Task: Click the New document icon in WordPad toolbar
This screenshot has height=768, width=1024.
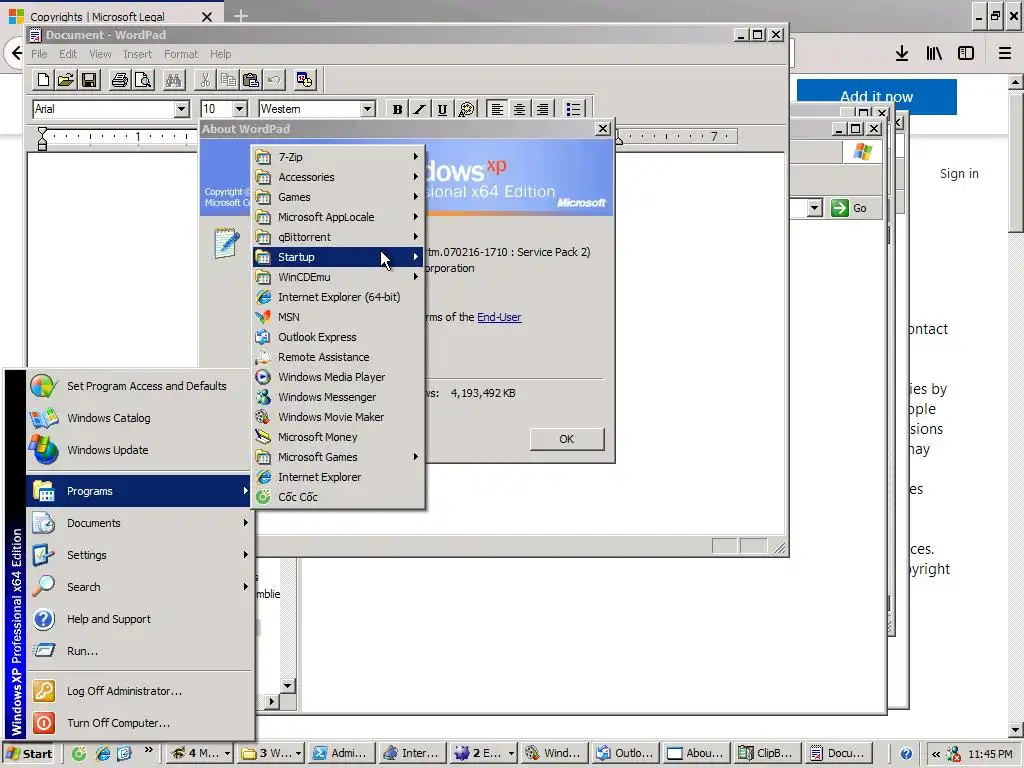Action: [x=43, y=80]
